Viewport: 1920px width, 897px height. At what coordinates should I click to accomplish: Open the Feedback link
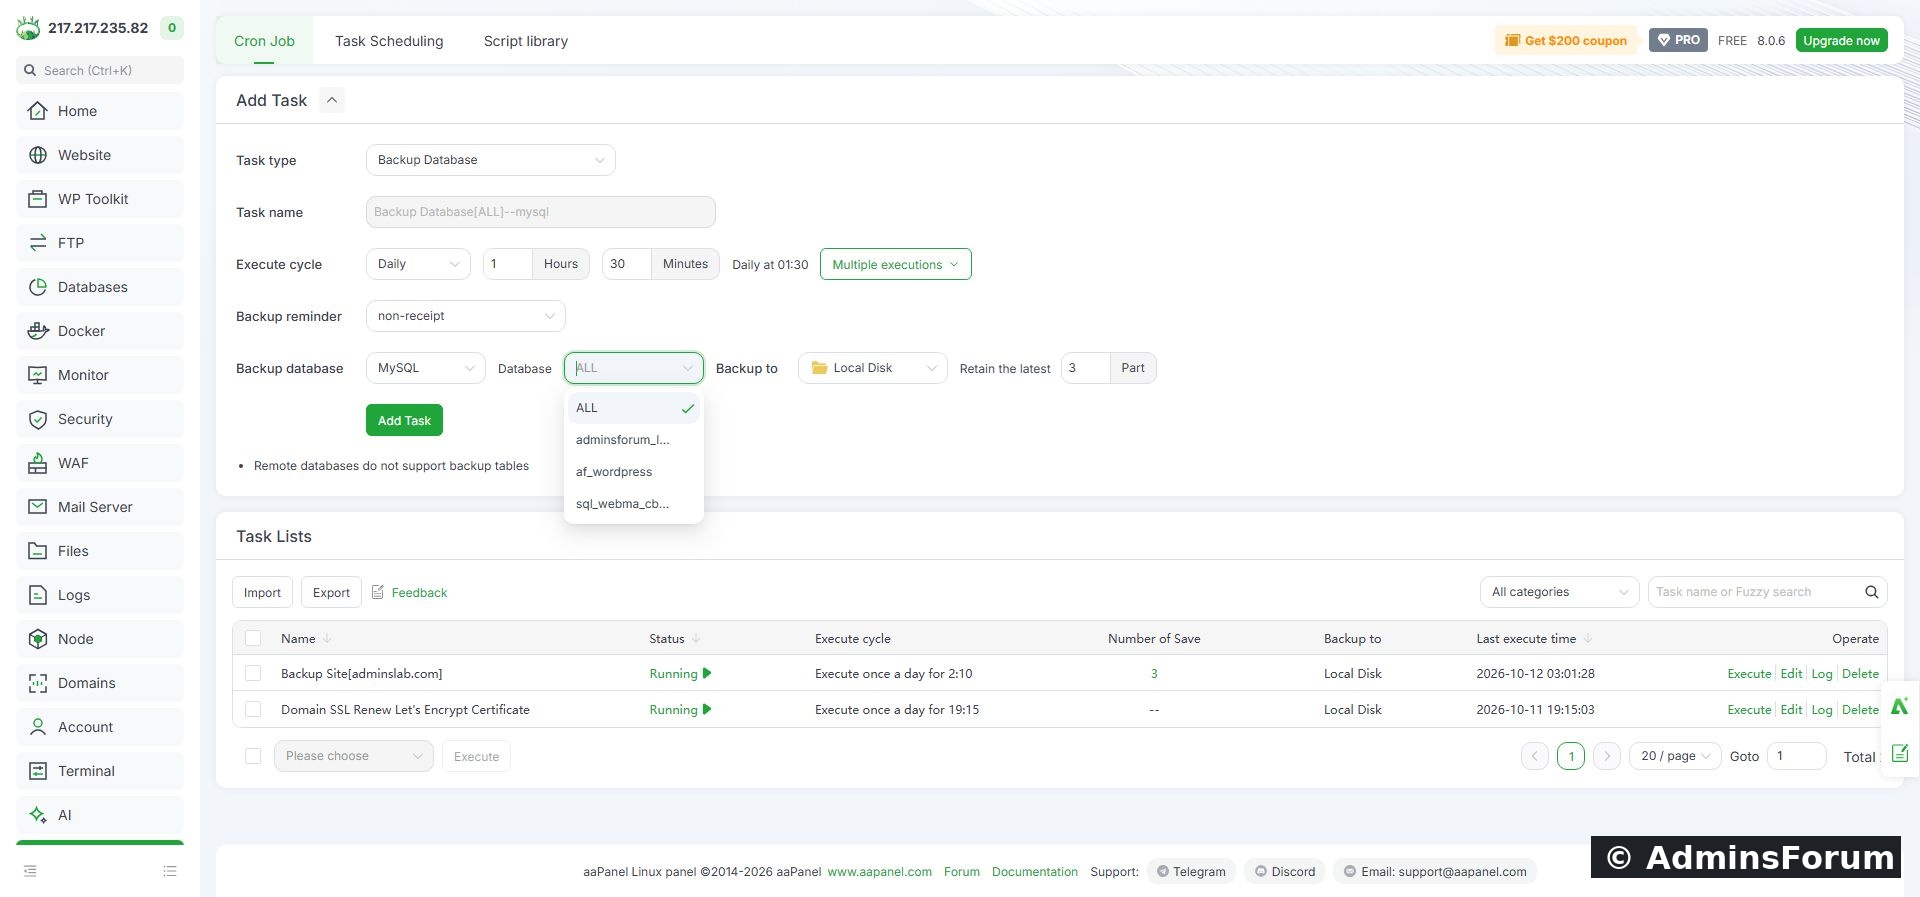[419, 592]
